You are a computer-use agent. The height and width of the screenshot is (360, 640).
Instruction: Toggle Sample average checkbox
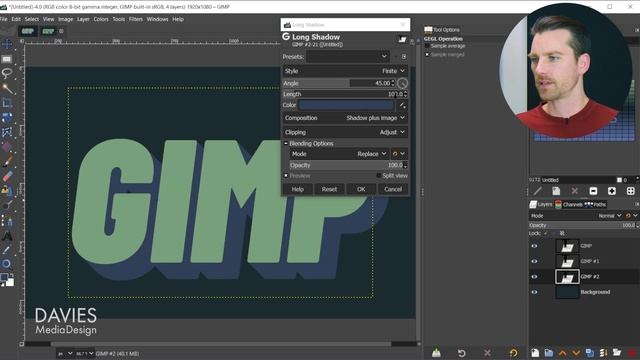(x=427, y=46)
